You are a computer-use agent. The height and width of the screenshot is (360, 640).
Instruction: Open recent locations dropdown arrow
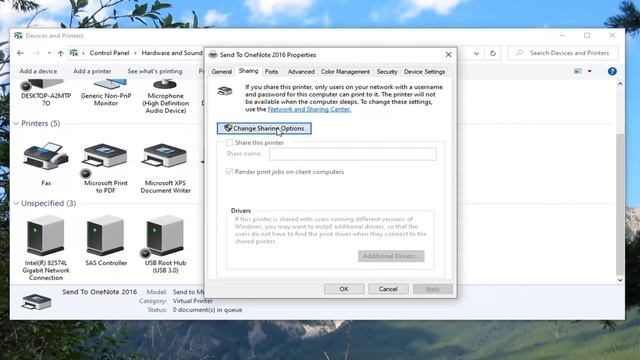(49, 53)
